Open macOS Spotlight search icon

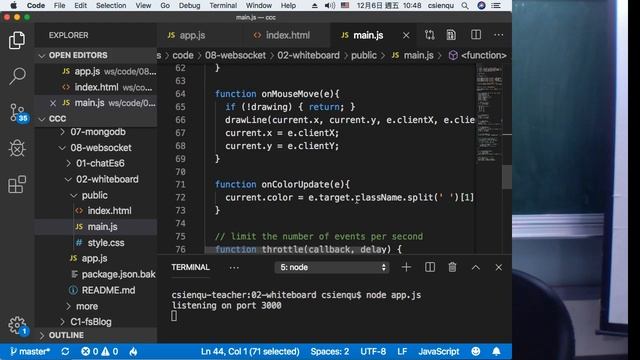464,6
